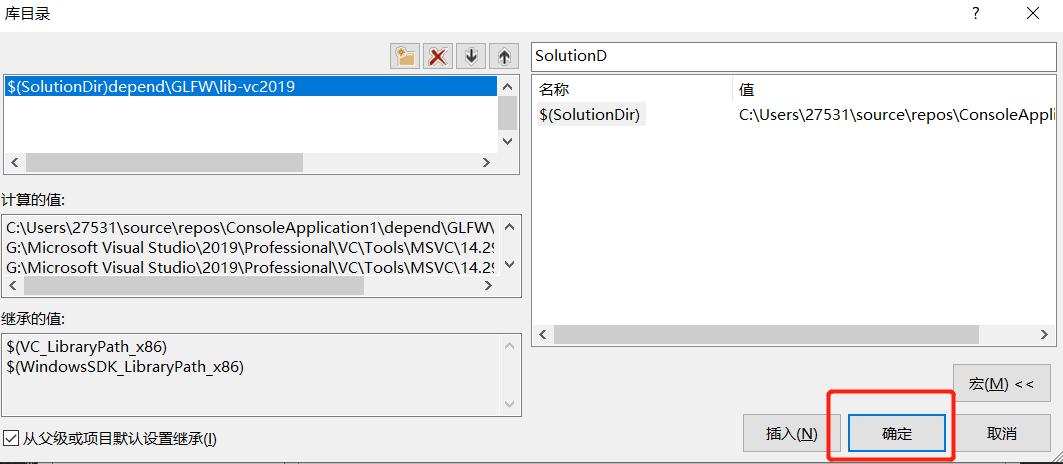
Task: Move the selected line down with arrow icon
Action: coord(471,56)
